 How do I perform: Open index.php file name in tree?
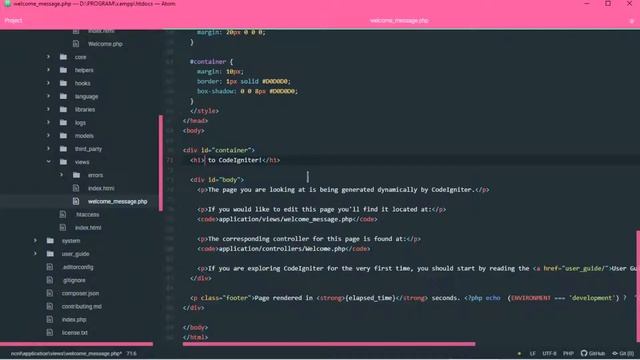point(74,320)
